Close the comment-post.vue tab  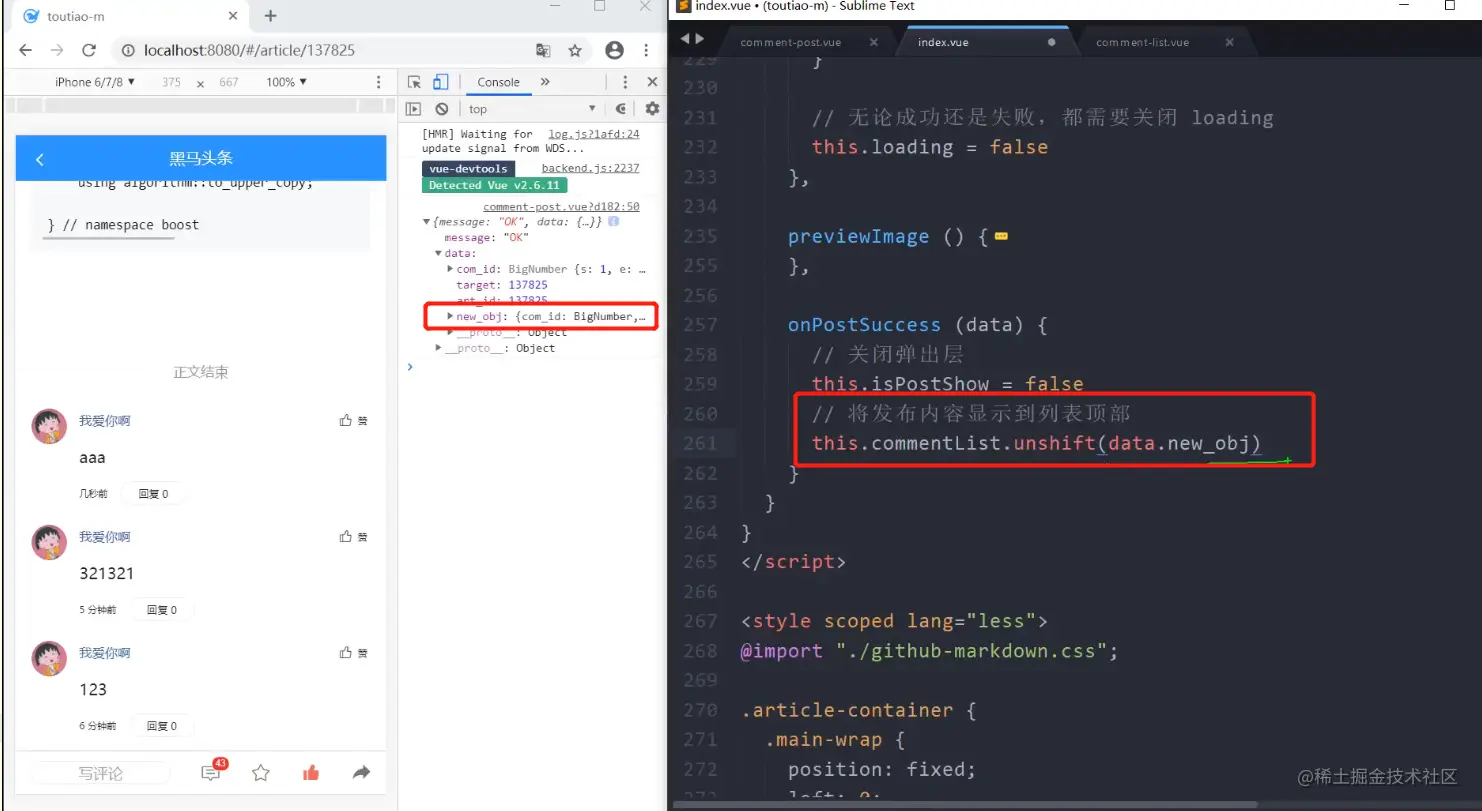(x=874, y=42)
